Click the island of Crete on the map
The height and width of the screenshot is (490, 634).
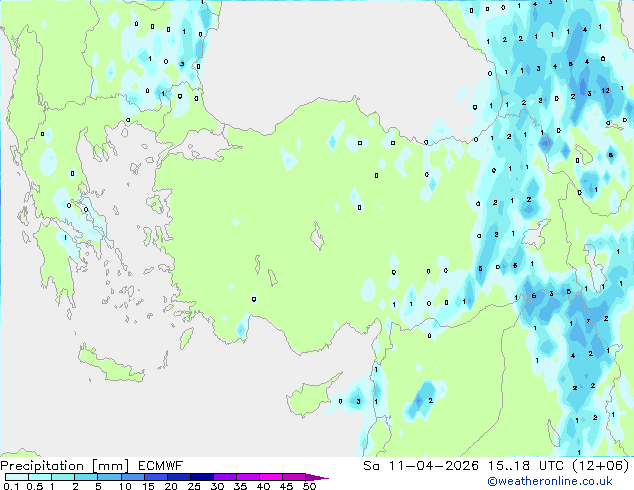pos(111,366)
